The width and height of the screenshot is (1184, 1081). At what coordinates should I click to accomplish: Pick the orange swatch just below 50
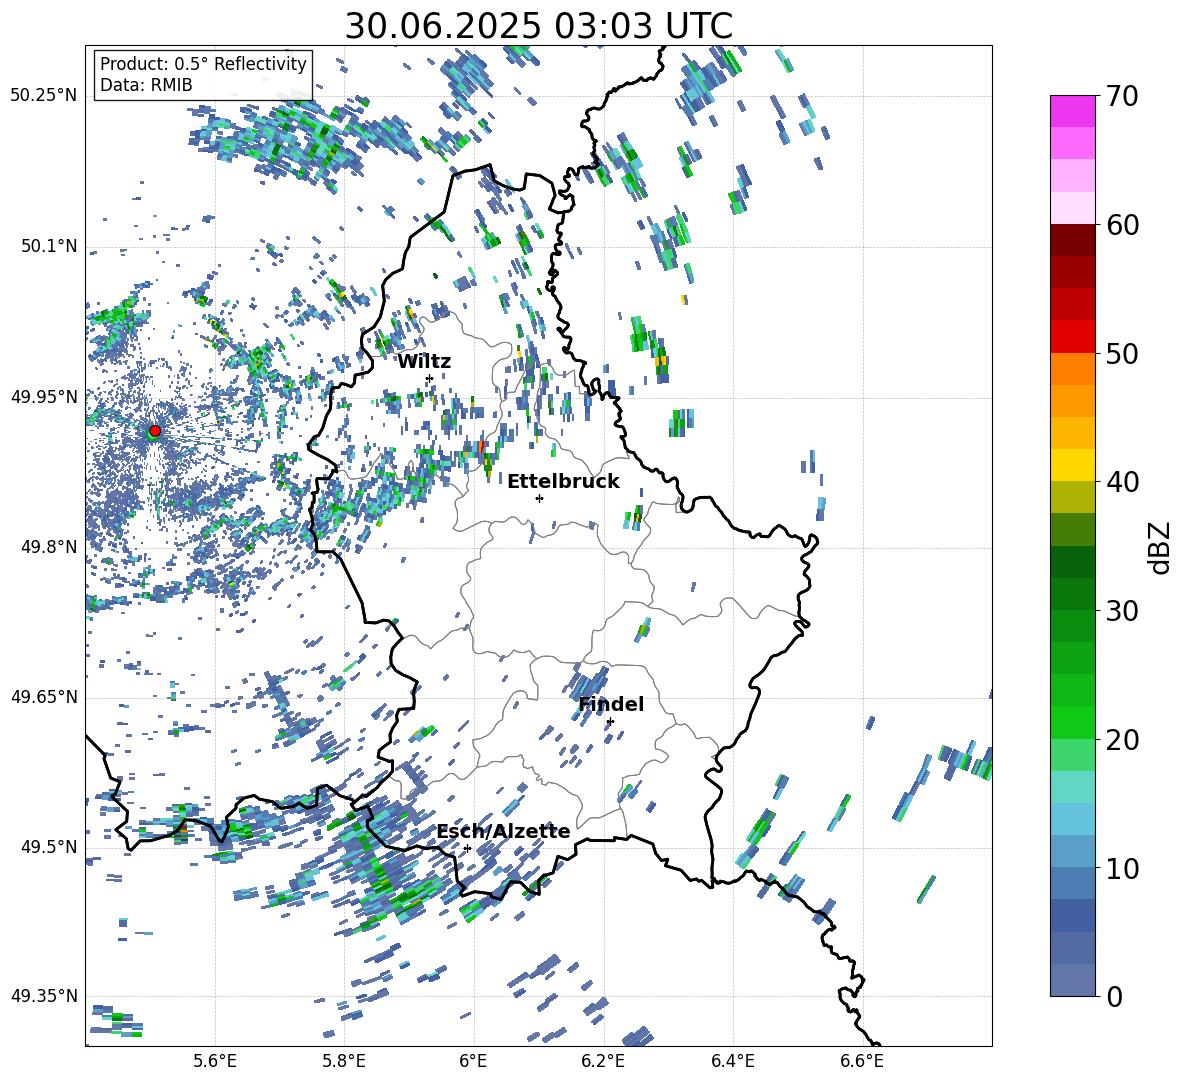(x=1073, y=369)
